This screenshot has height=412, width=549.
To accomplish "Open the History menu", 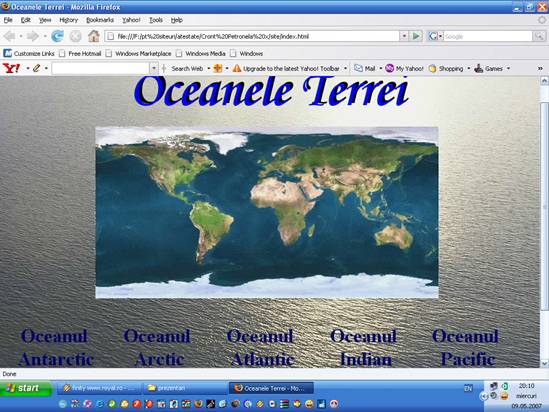I will [x=69, y=20].
